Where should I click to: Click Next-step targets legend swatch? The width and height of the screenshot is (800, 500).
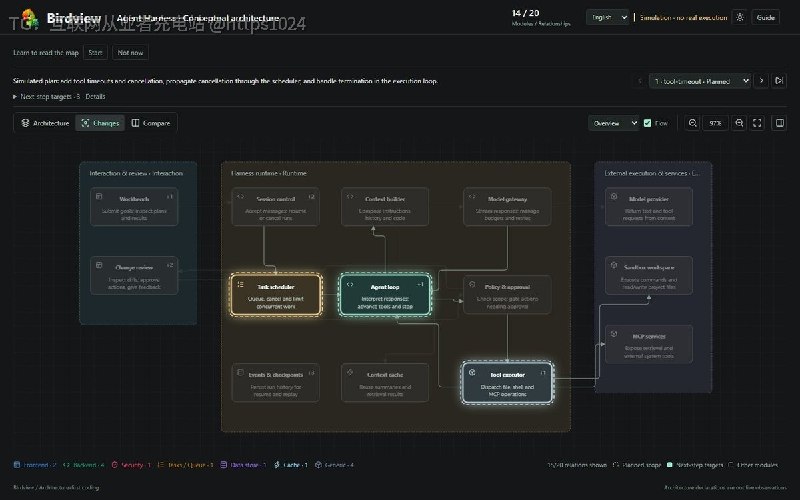(670, 465)
